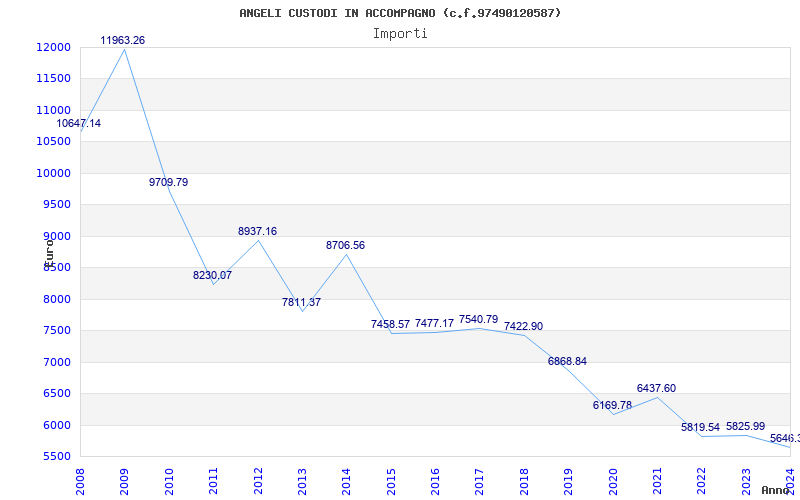
Task: Select the value 9709.79
Action: point(168,182)
